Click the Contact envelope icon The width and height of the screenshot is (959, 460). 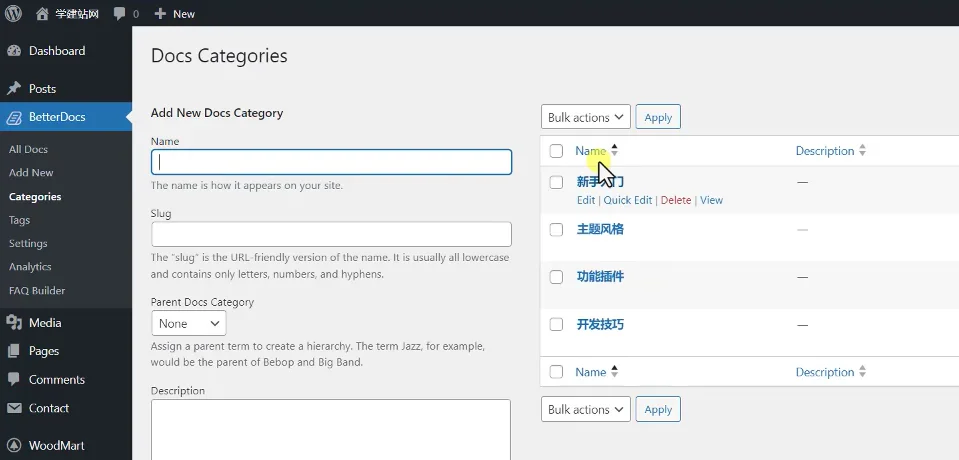pyautogui.click(x=14, y=408)
